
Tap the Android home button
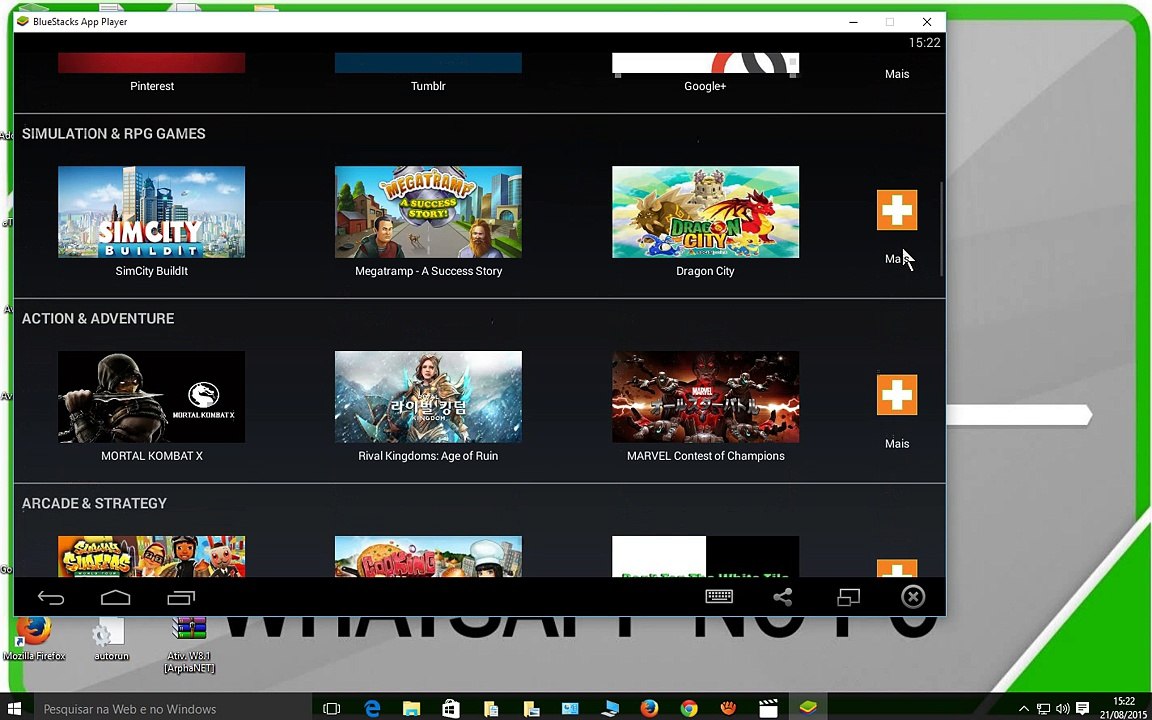115,597
